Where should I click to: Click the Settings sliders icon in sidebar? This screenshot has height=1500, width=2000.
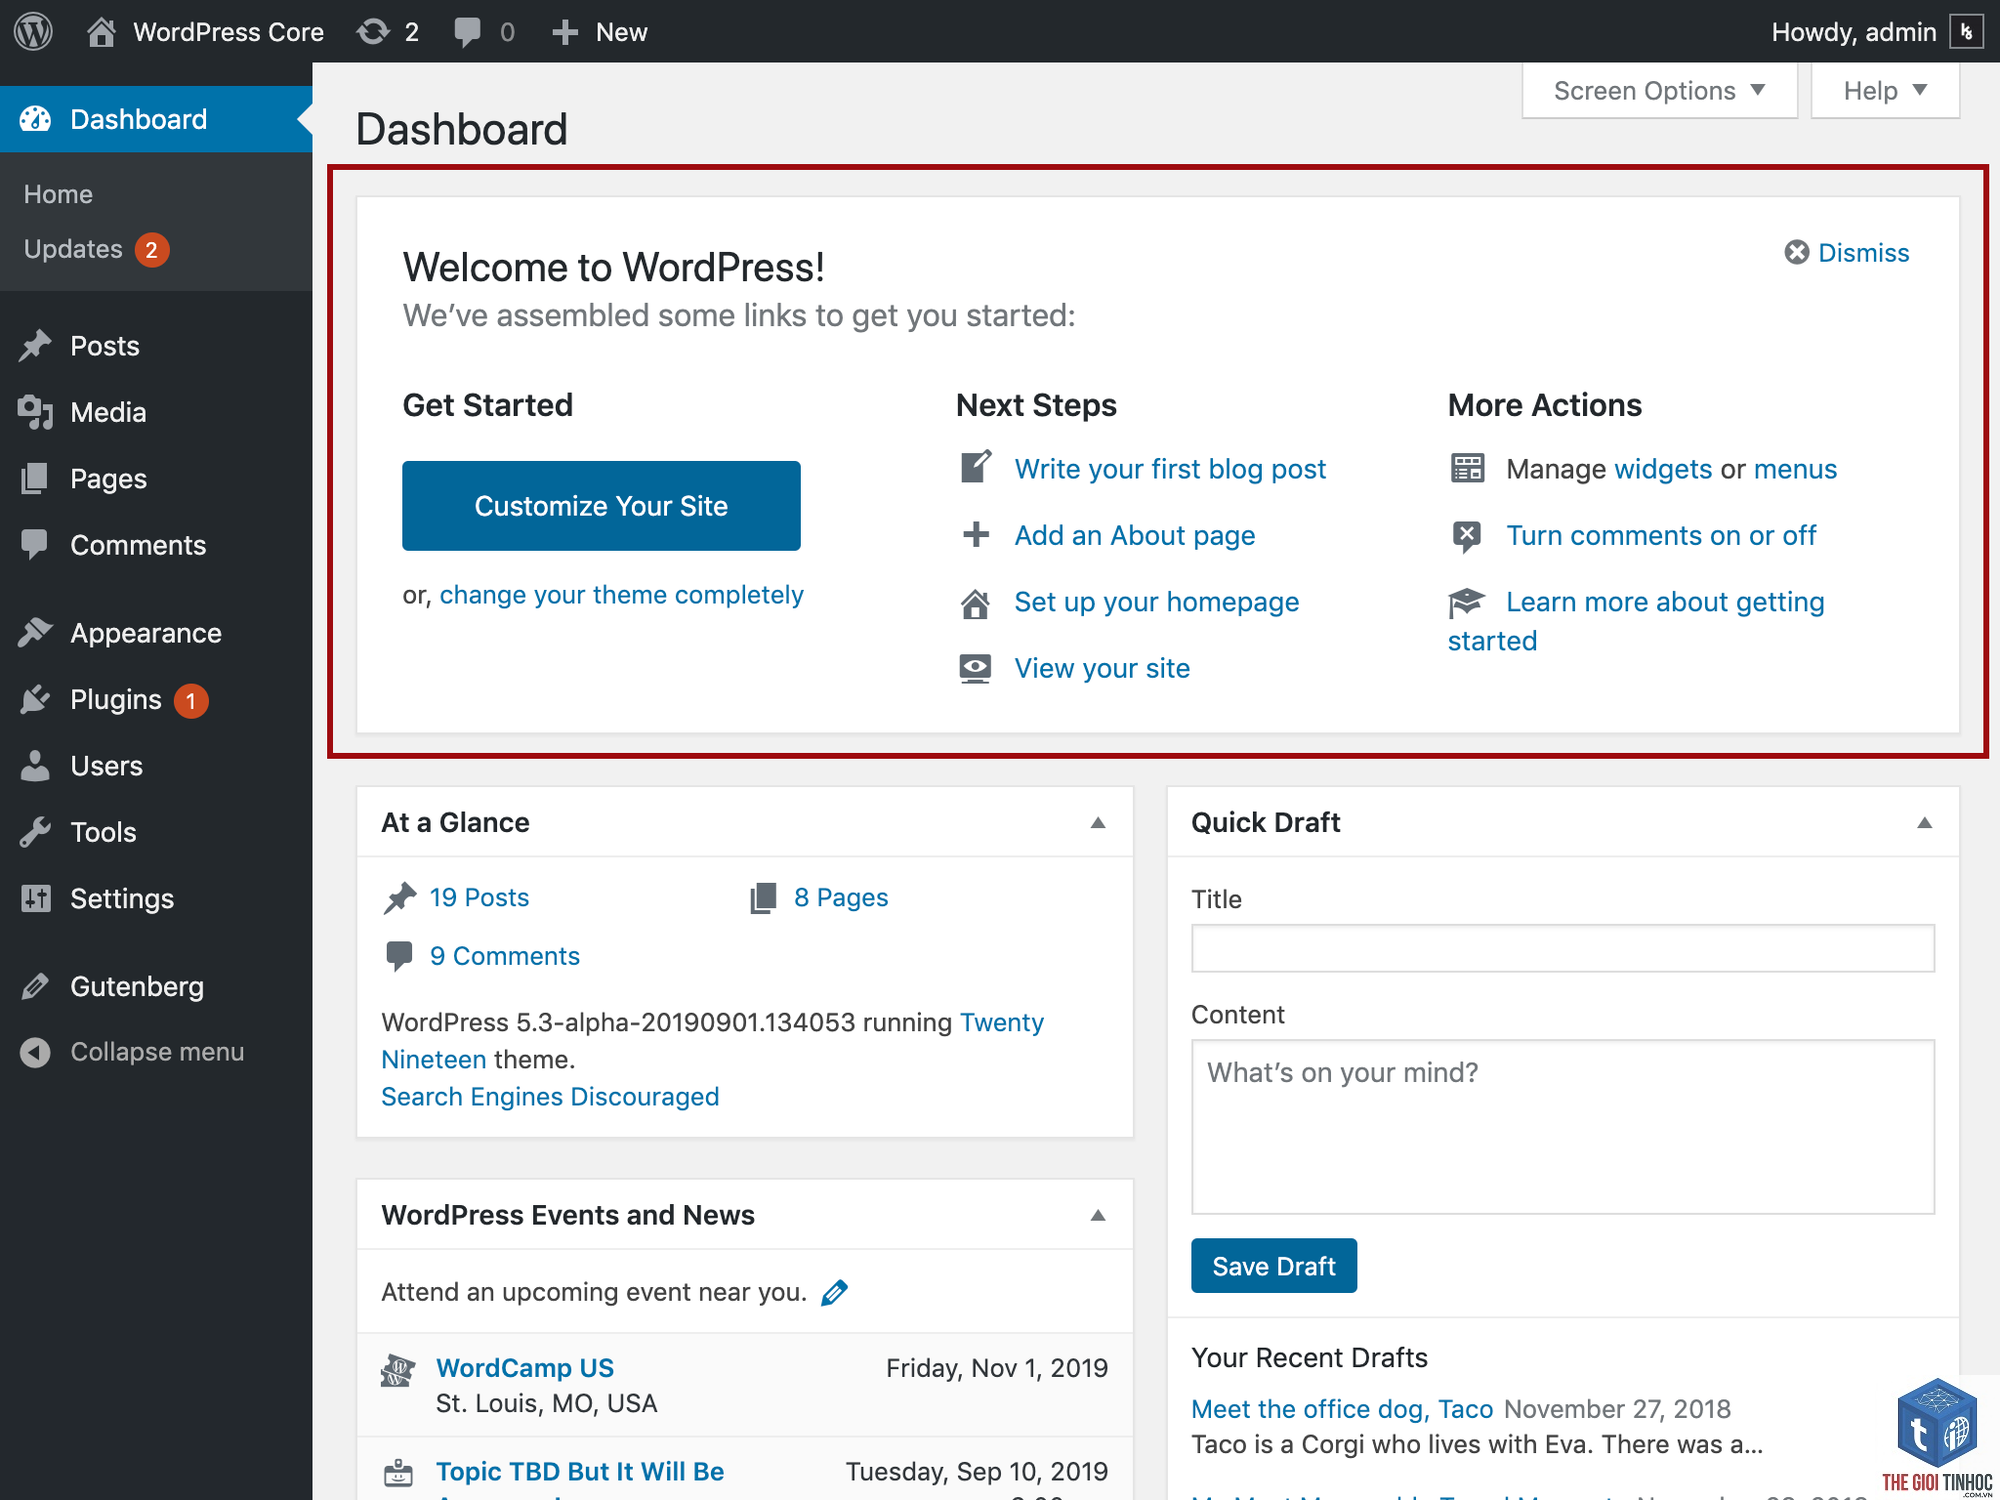click(35, 899)
